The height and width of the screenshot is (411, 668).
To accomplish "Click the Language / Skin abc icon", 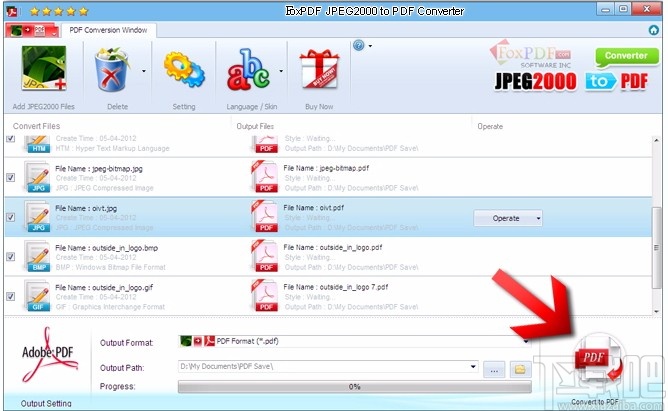I will point(249,70).
